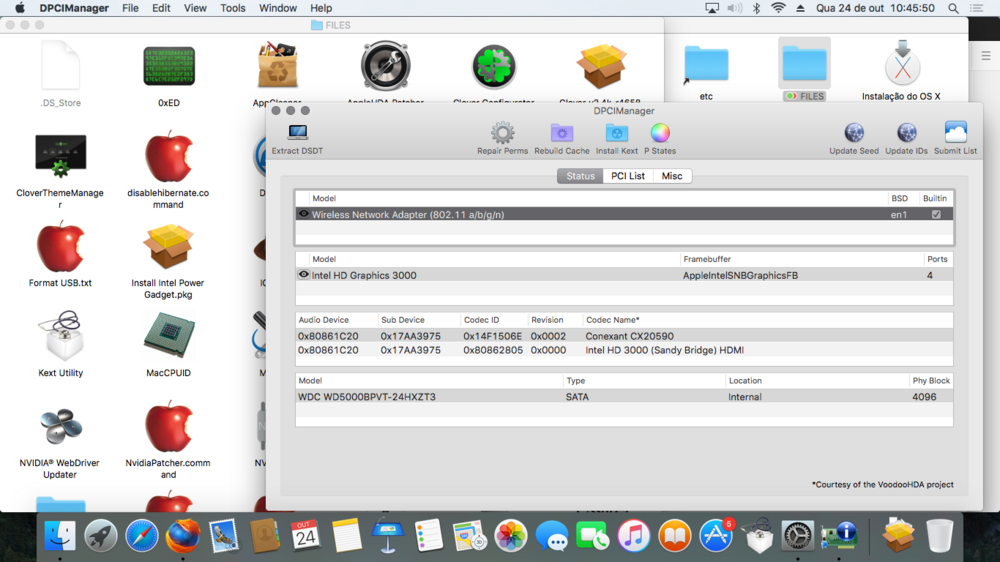
Task: Click the Codec ID column header
Action: (x=482, y=320)
